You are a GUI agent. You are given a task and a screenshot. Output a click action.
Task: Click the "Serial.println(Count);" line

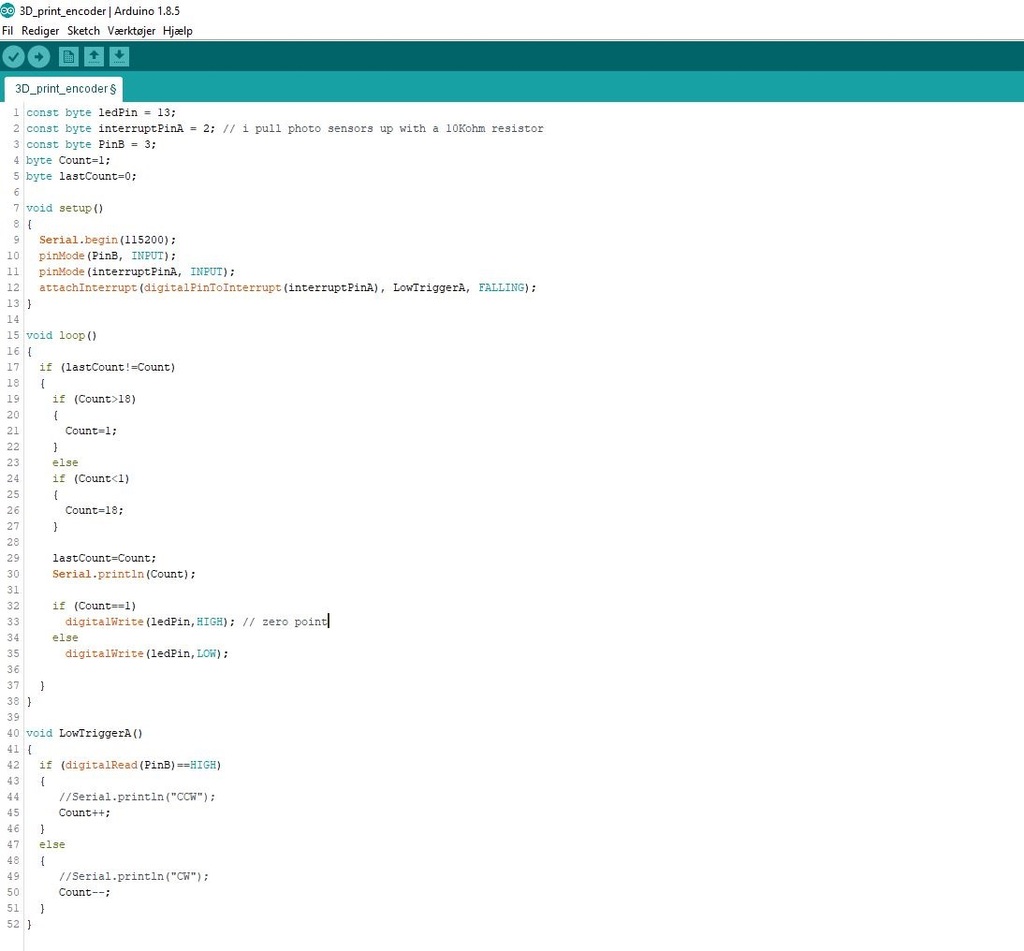click(x=124, y=574)
